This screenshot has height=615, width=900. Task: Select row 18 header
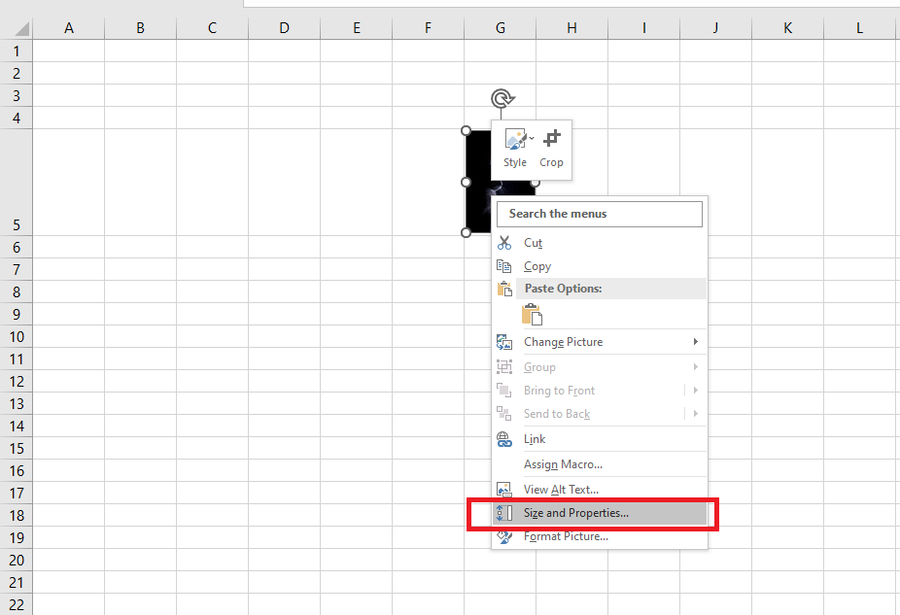pos(16,515)
